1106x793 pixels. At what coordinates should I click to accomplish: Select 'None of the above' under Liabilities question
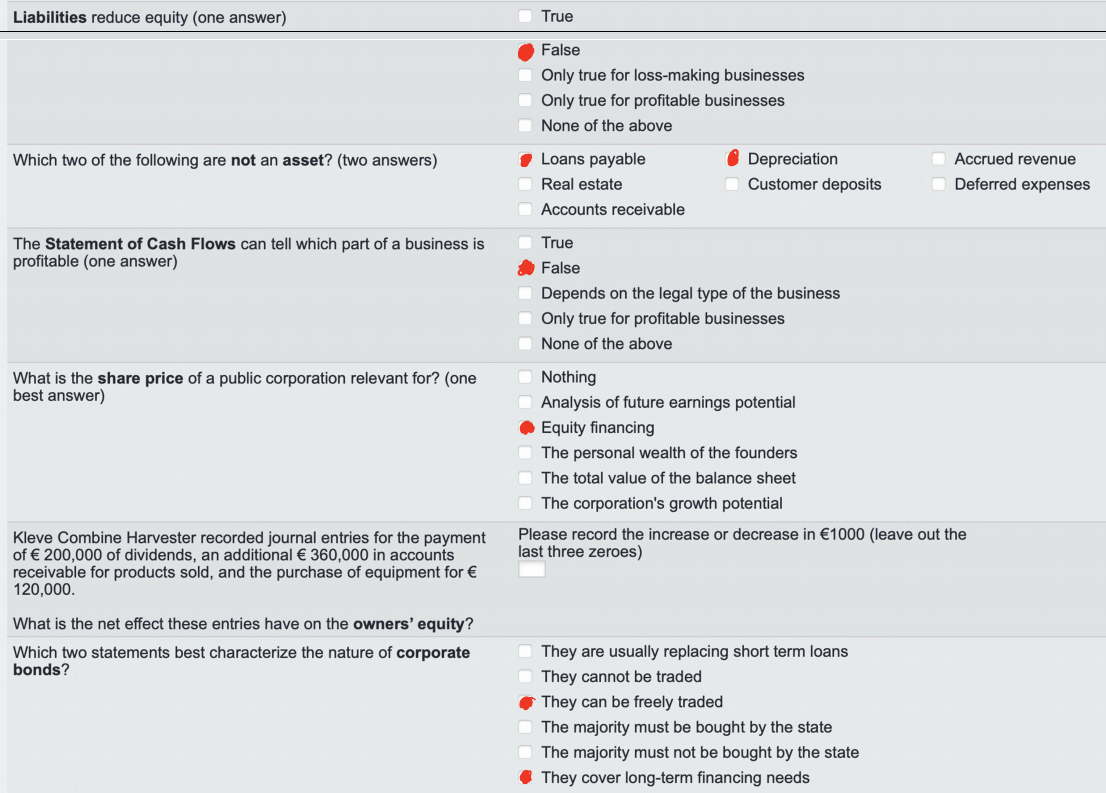[x=525, y=125]
